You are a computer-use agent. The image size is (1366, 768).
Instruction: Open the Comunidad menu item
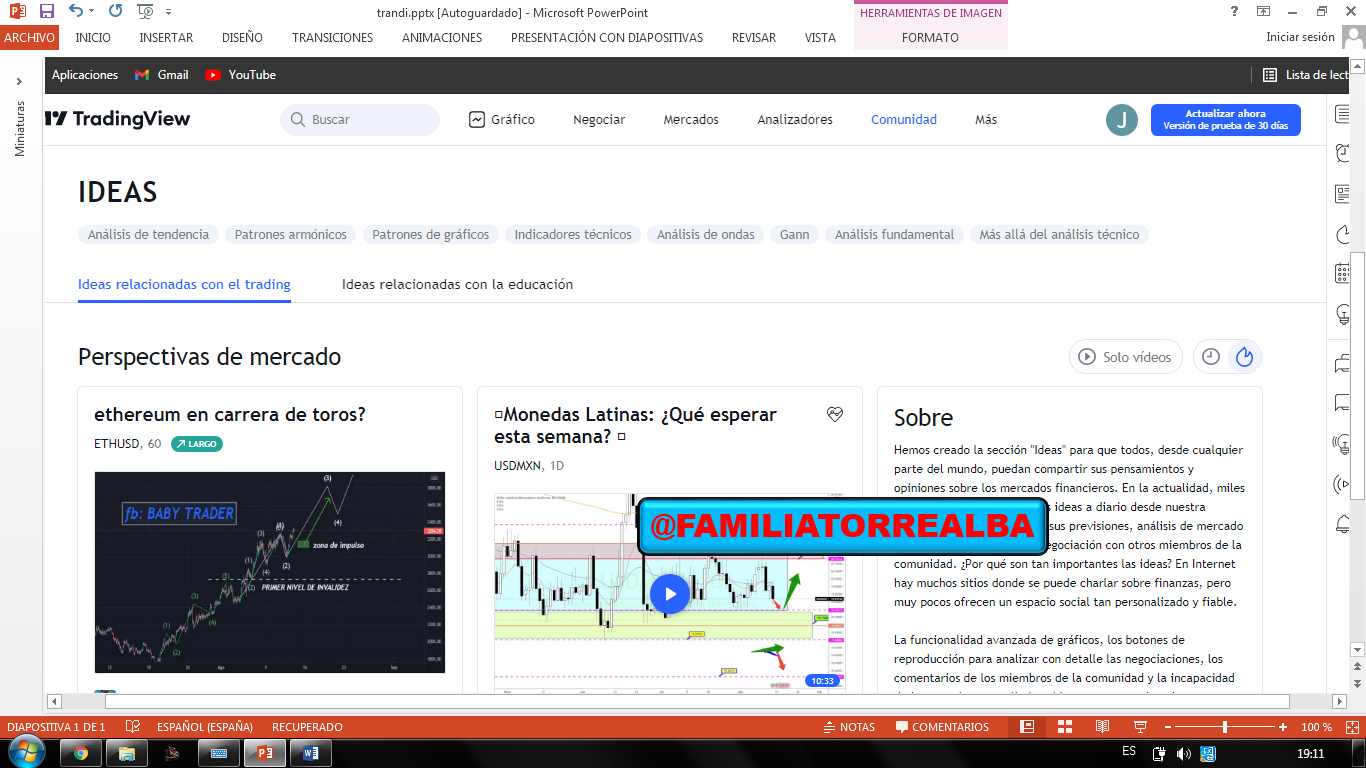904,120
